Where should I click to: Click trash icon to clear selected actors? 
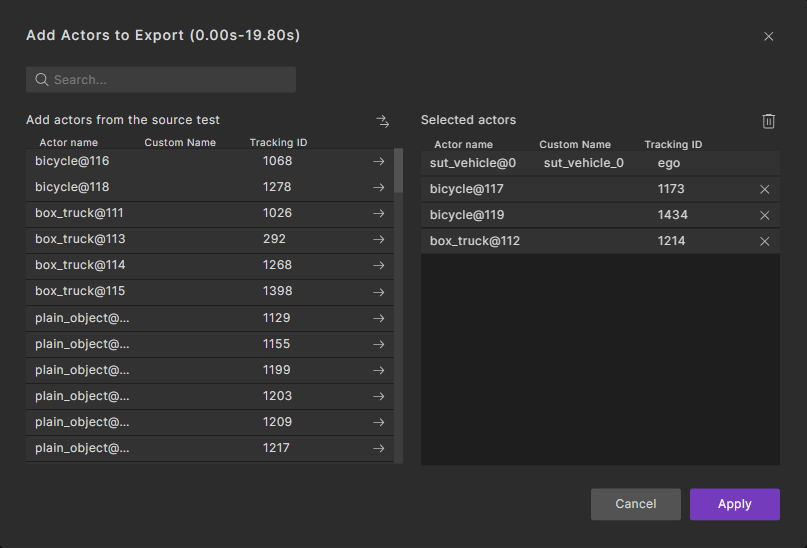pyautogui.click(x=768, y=121)
